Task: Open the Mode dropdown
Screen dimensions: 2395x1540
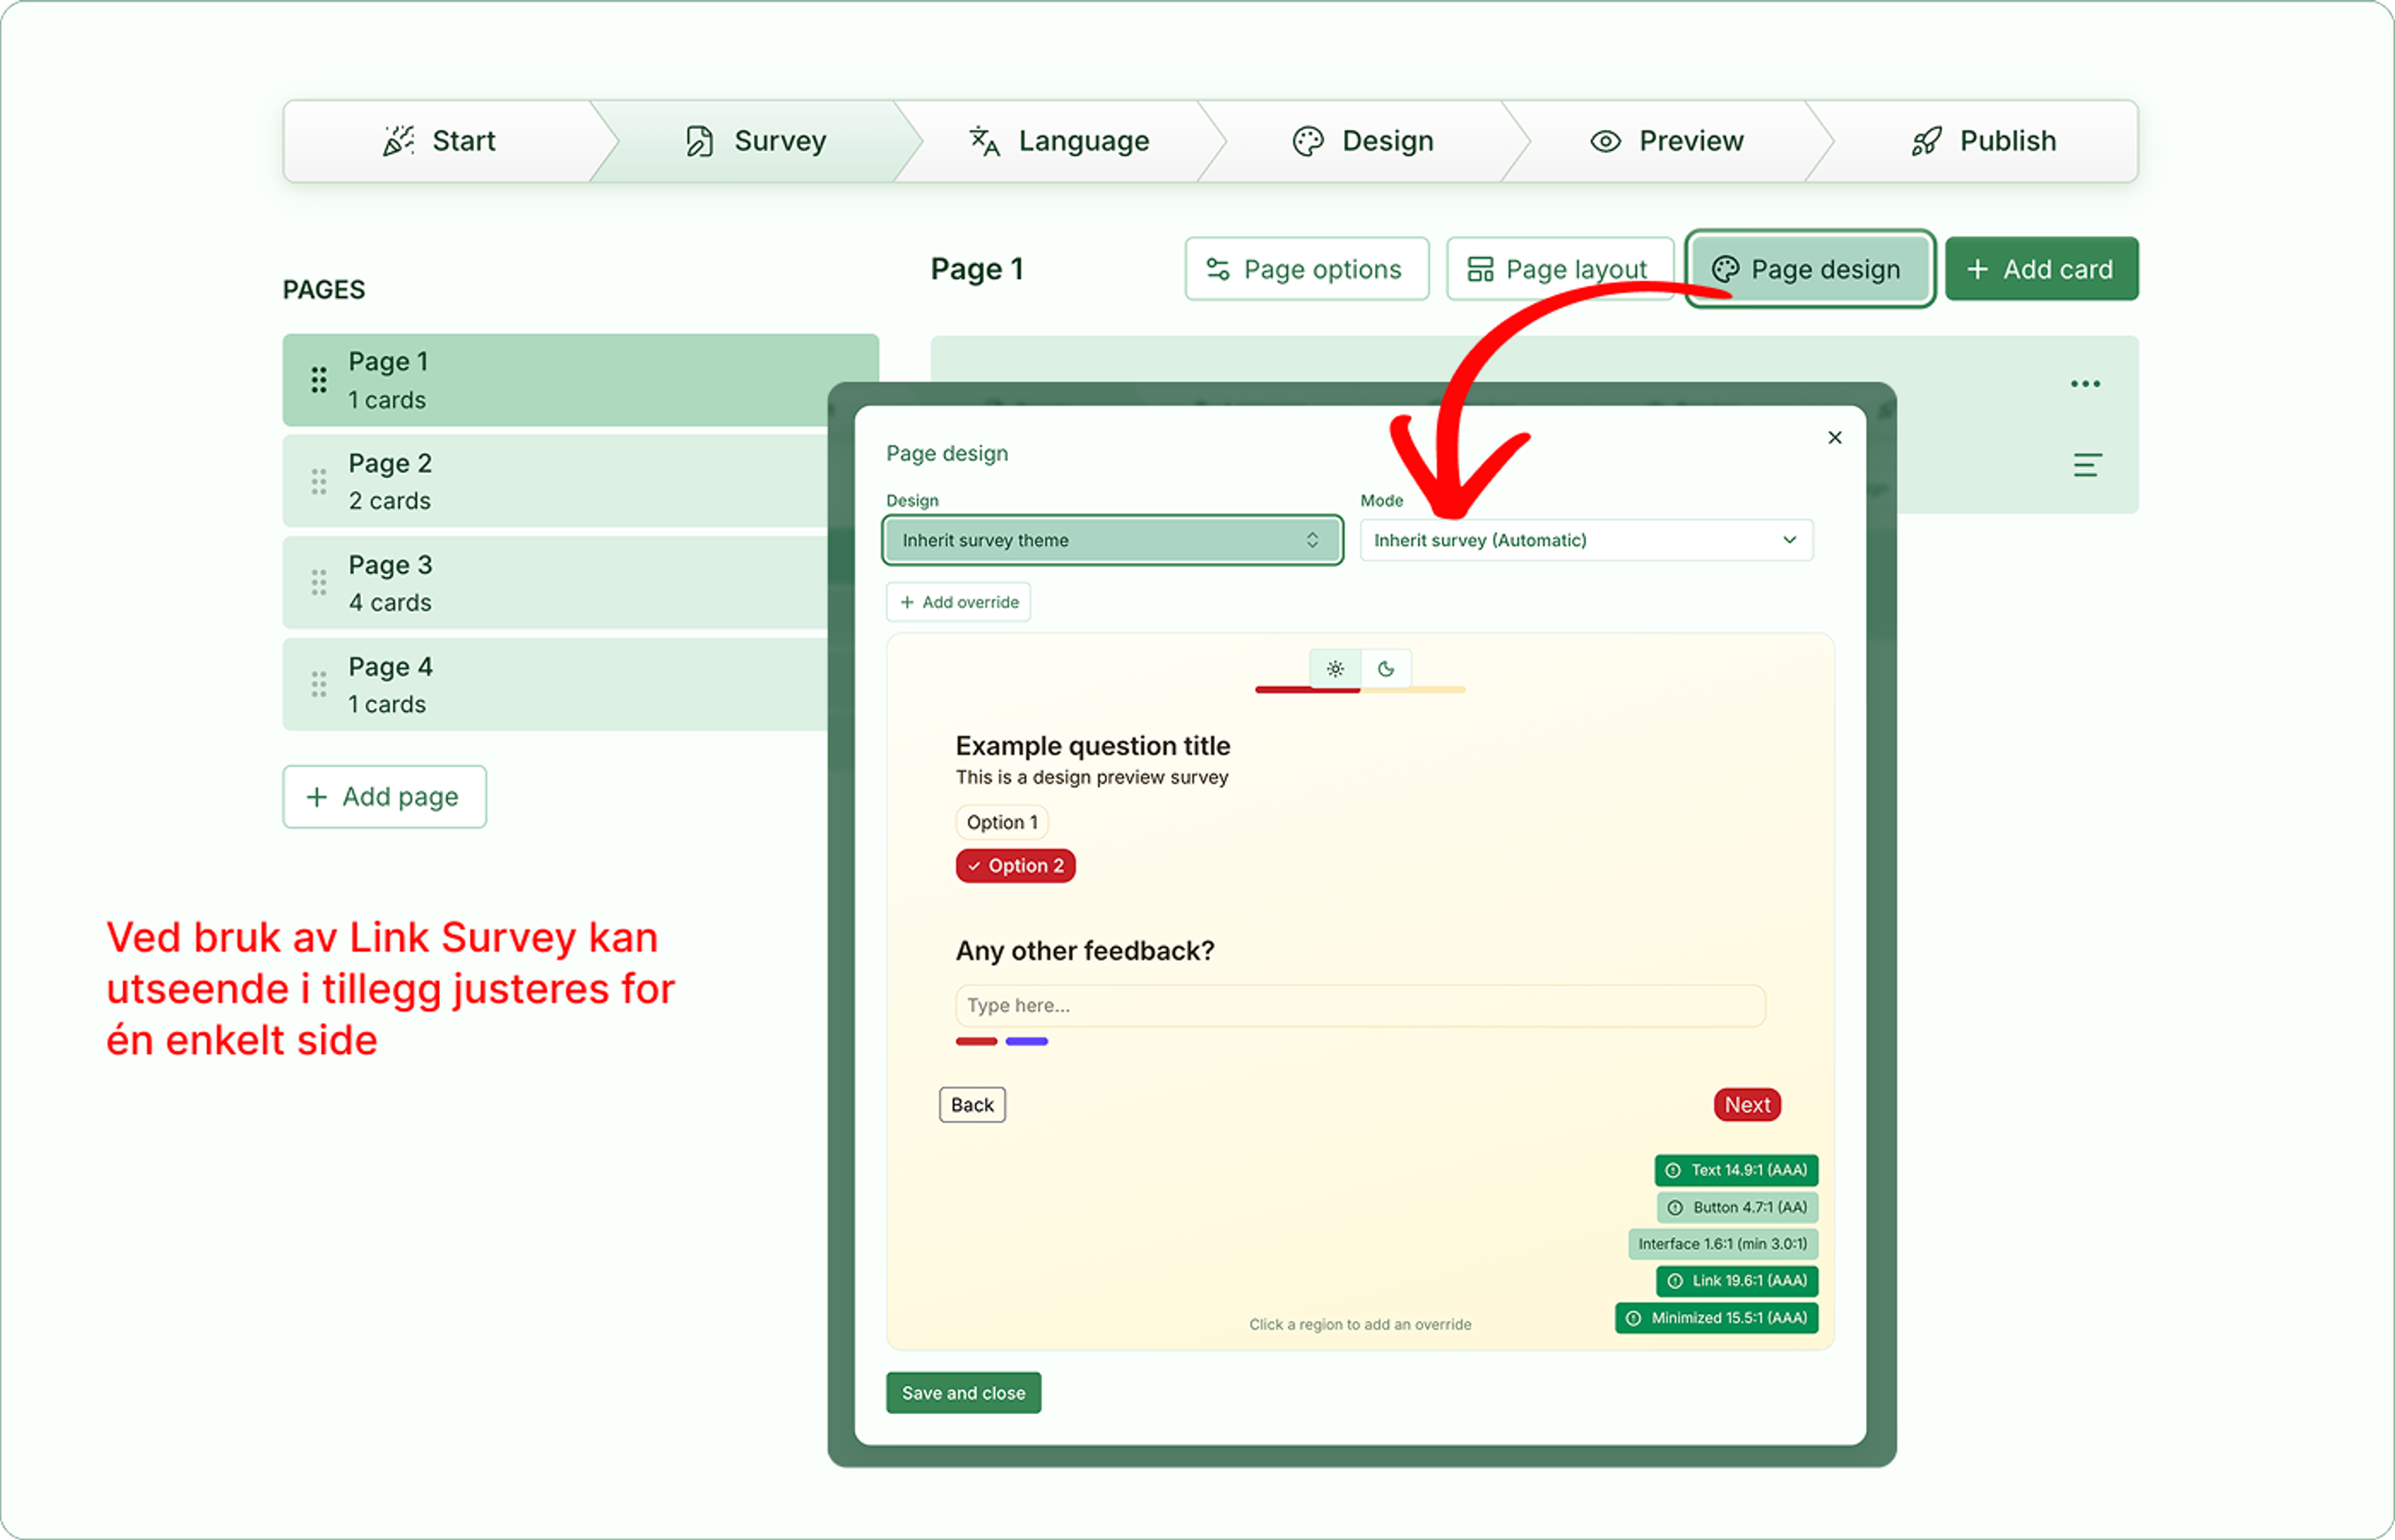Action: 1586,540
